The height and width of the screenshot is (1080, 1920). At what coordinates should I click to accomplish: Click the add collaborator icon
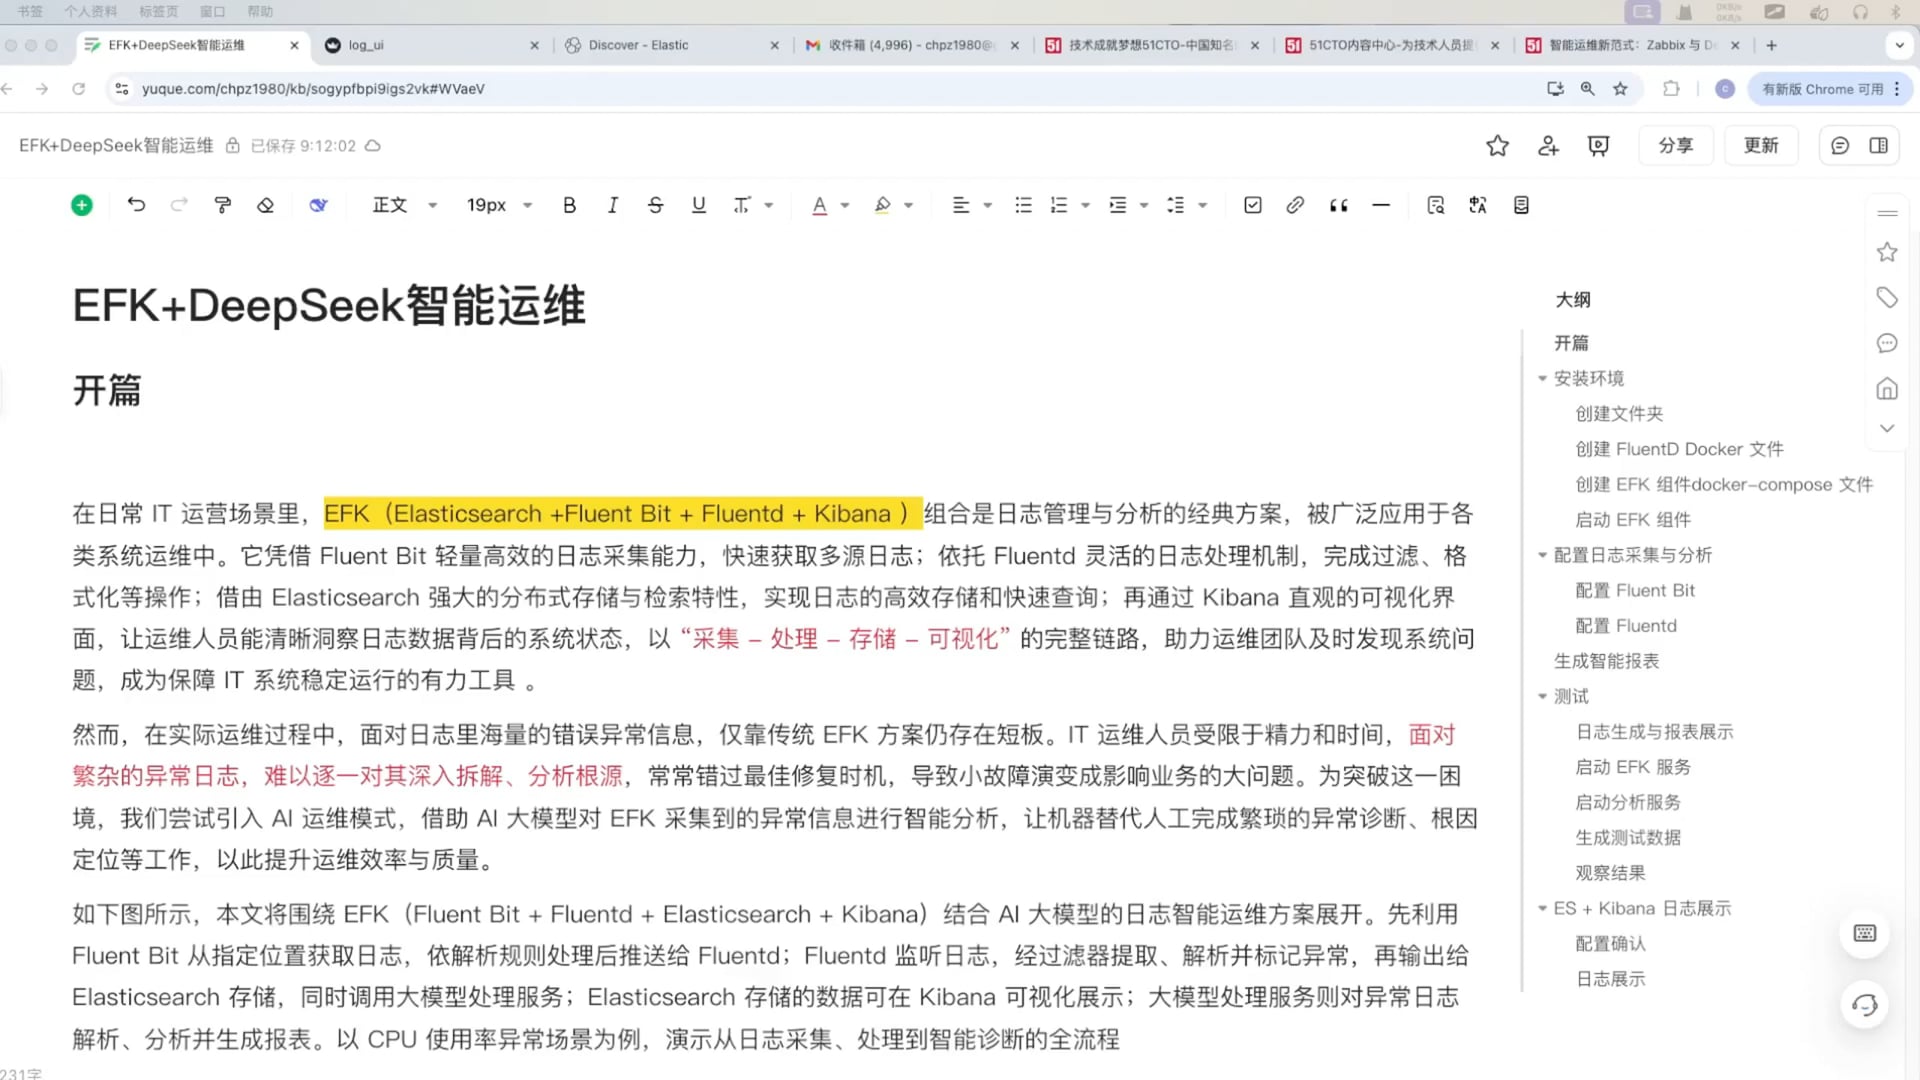click(1548, 146)
